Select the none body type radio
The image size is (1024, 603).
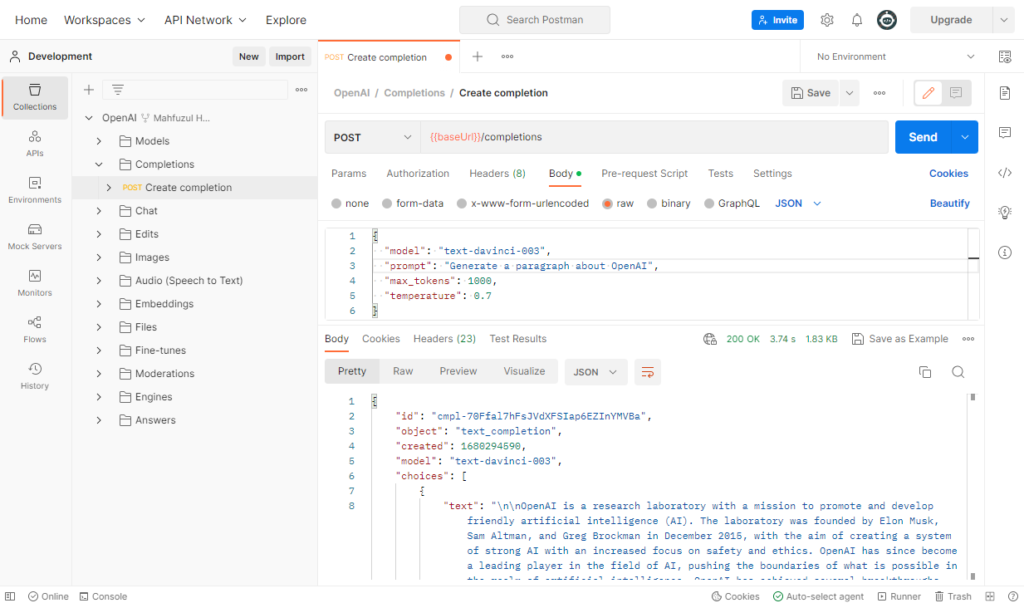(337, 203)
